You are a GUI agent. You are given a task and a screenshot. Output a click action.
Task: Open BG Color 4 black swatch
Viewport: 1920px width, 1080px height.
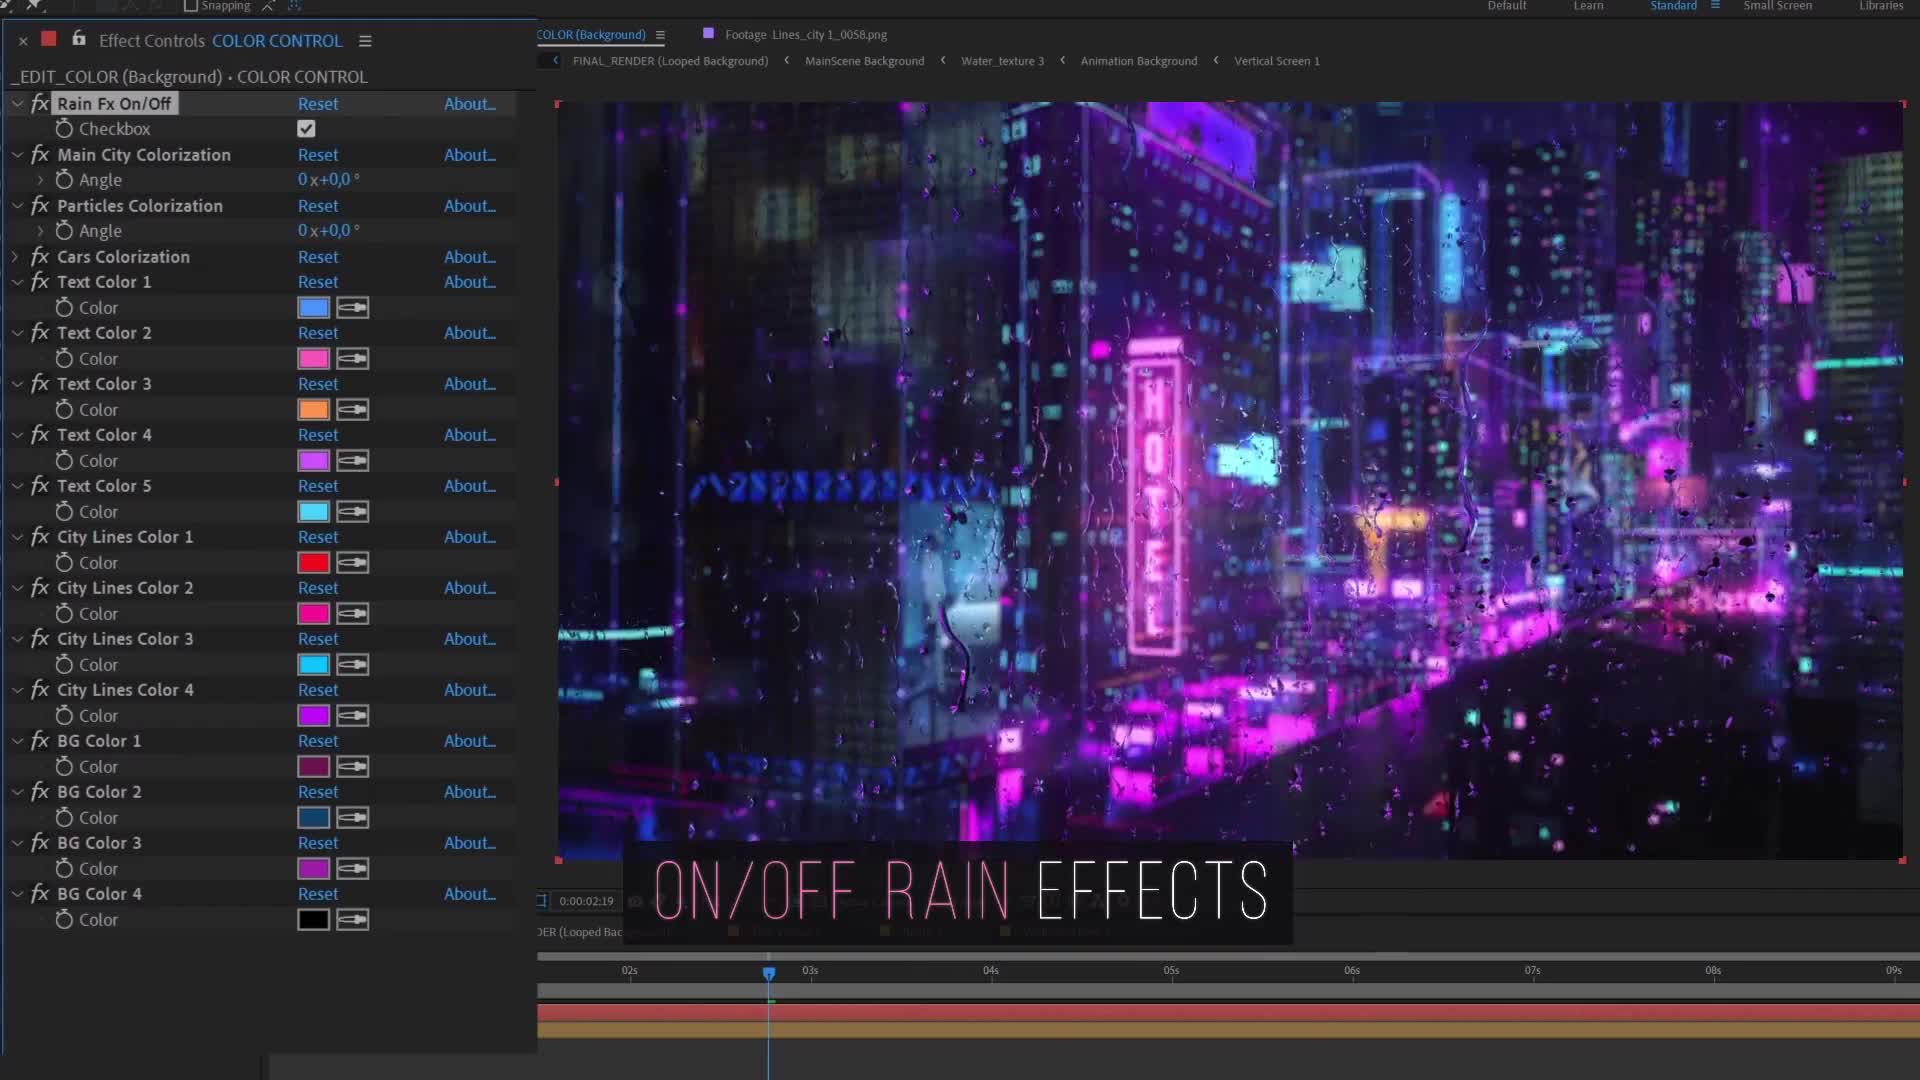click(313, 920)
